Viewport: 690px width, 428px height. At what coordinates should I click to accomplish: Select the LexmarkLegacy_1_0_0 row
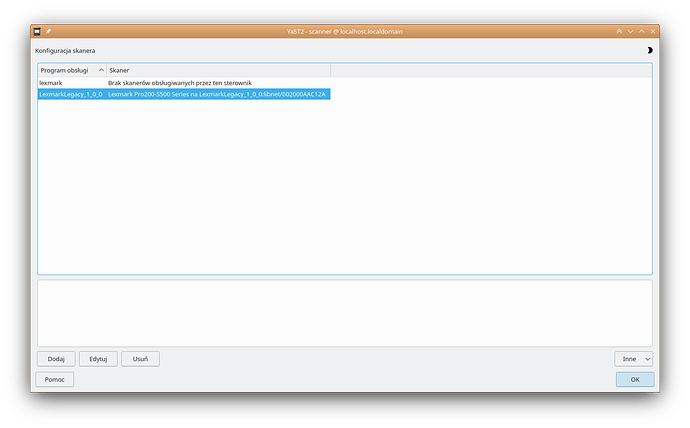tap(70, 94)
